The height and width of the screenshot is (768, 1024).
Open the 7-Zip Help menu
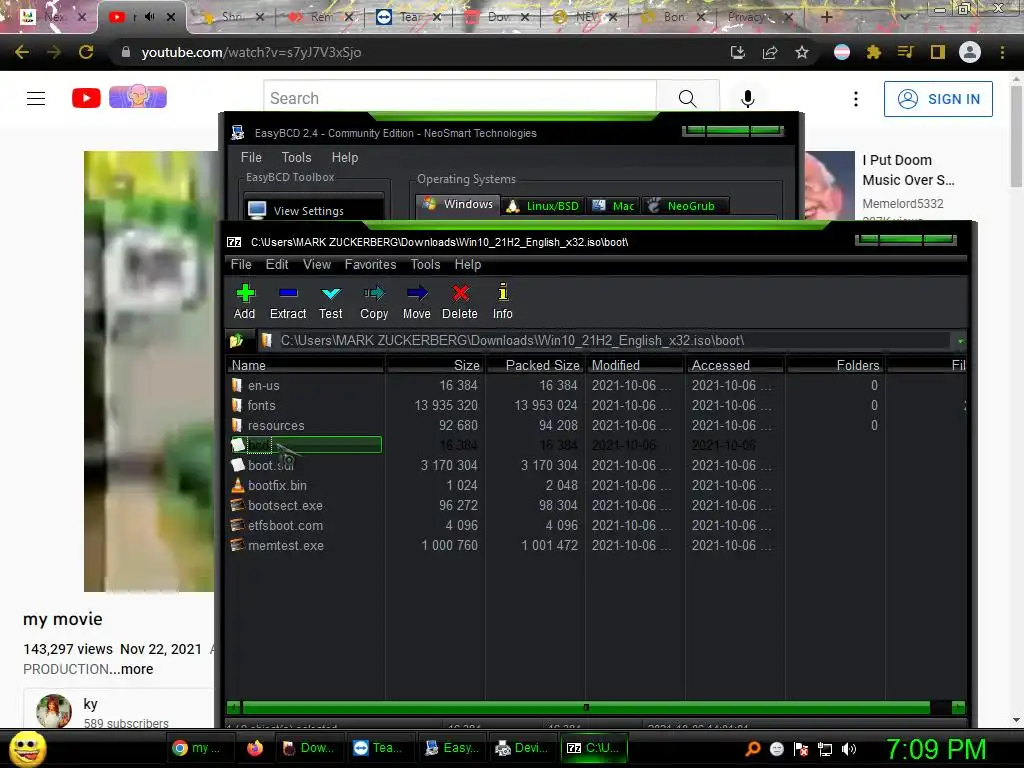(468, 264)
